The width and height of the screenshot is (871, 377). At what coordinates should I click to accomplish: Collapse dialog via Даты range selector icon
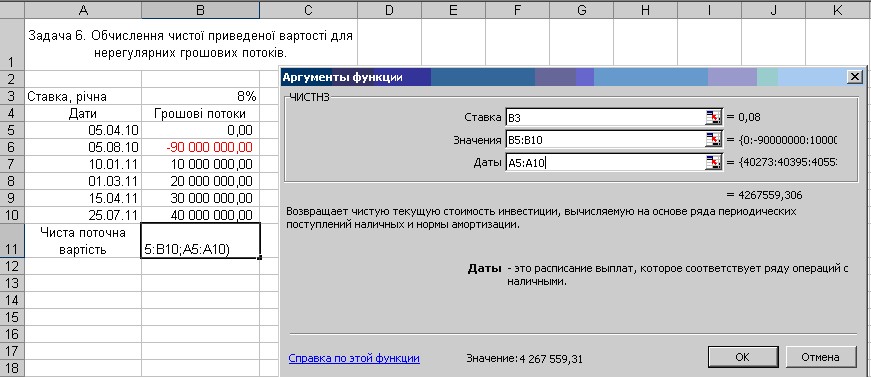713,163
